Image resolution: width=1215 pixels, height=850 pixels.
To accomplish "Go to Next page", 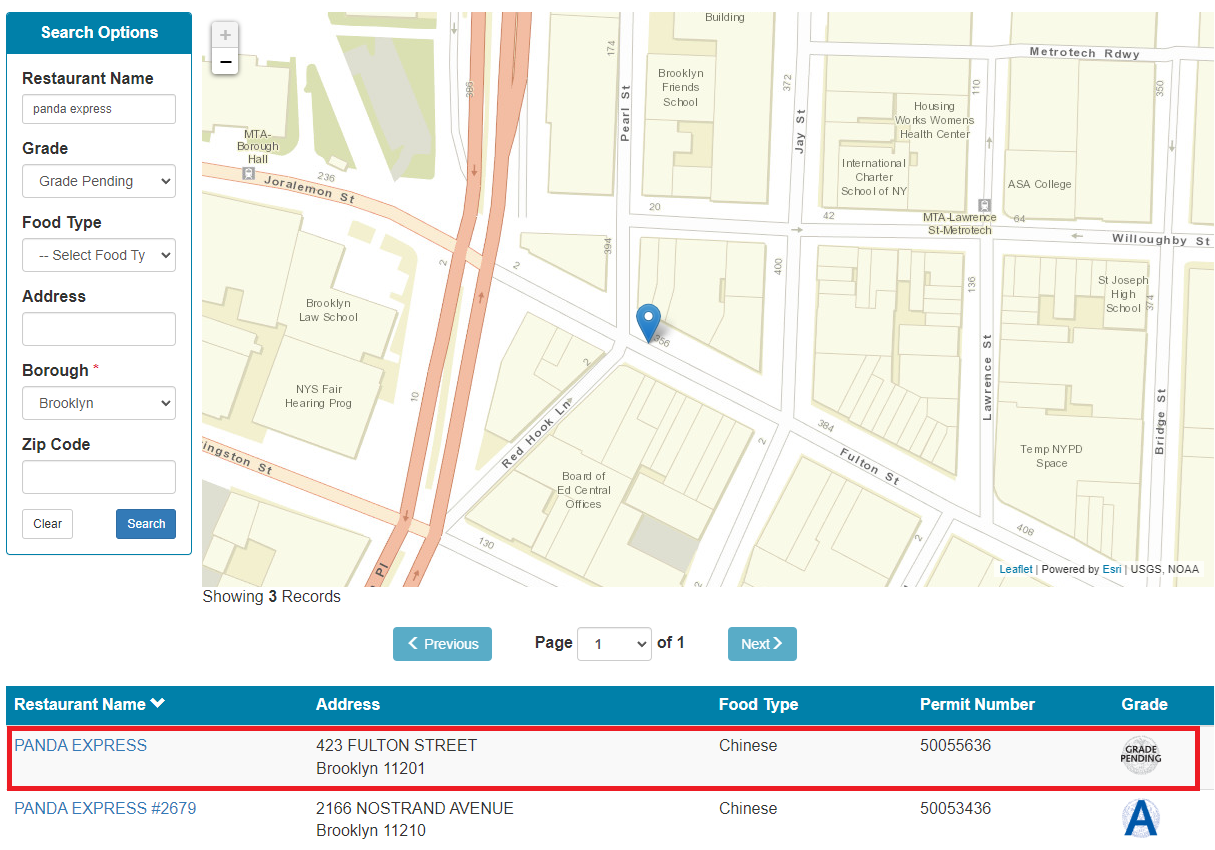I will pyautogui.click(x=762, y=644).
